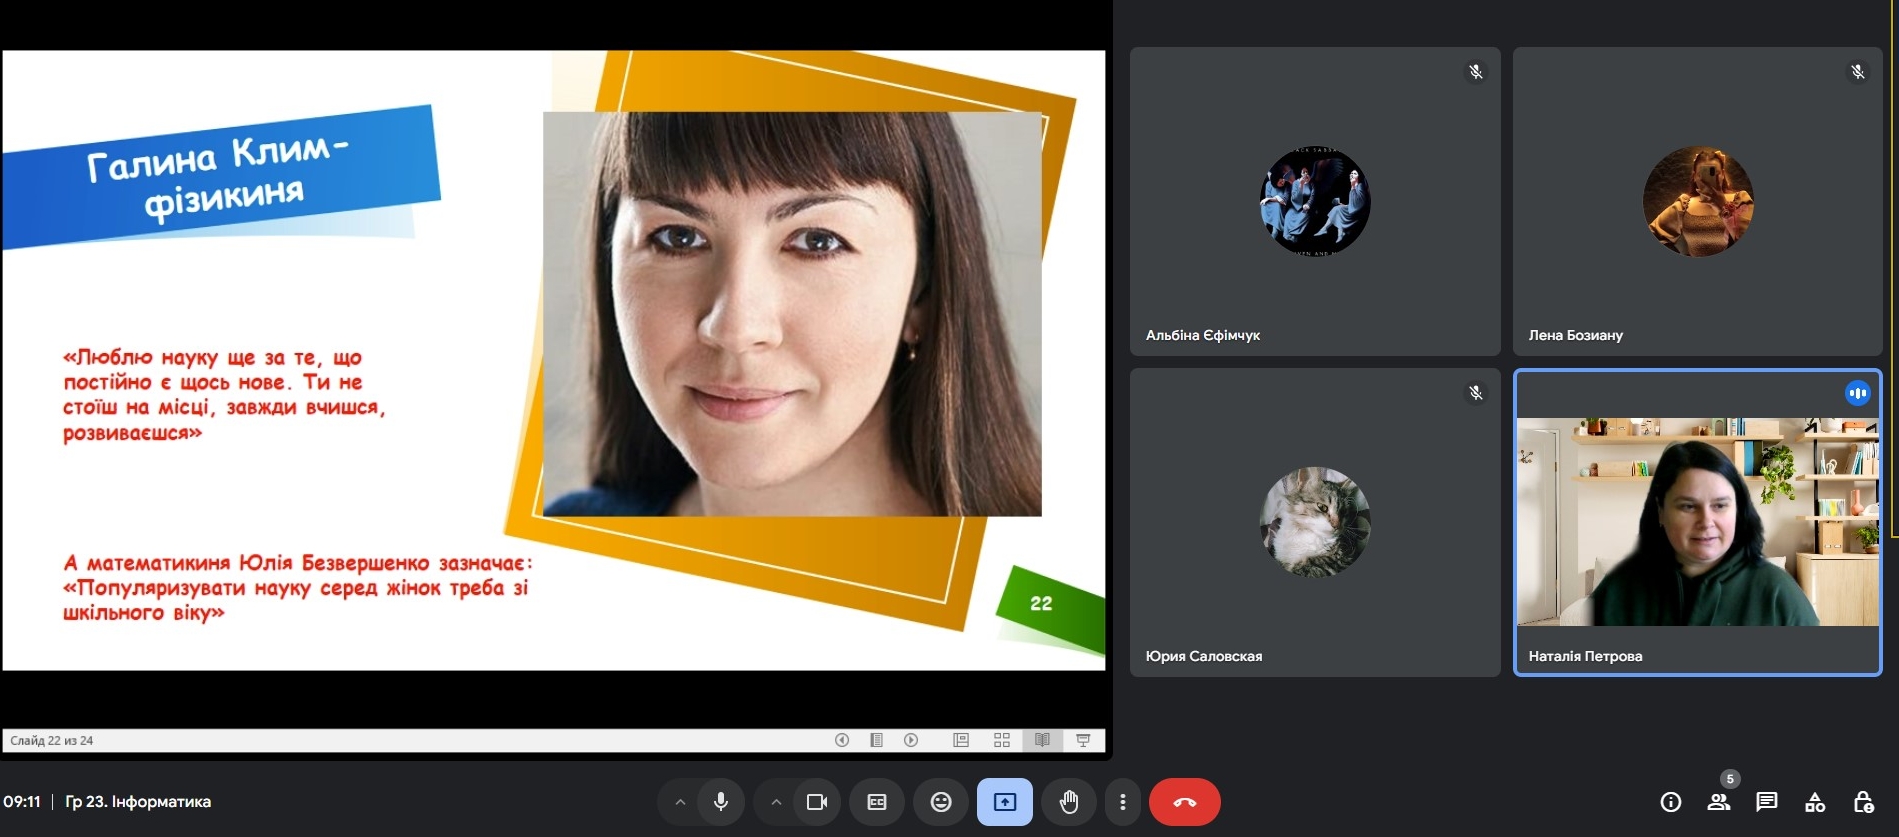Go to the next slide
Image resolution: width=1899 pixels, height=837 pixels.
coord(911,740)
